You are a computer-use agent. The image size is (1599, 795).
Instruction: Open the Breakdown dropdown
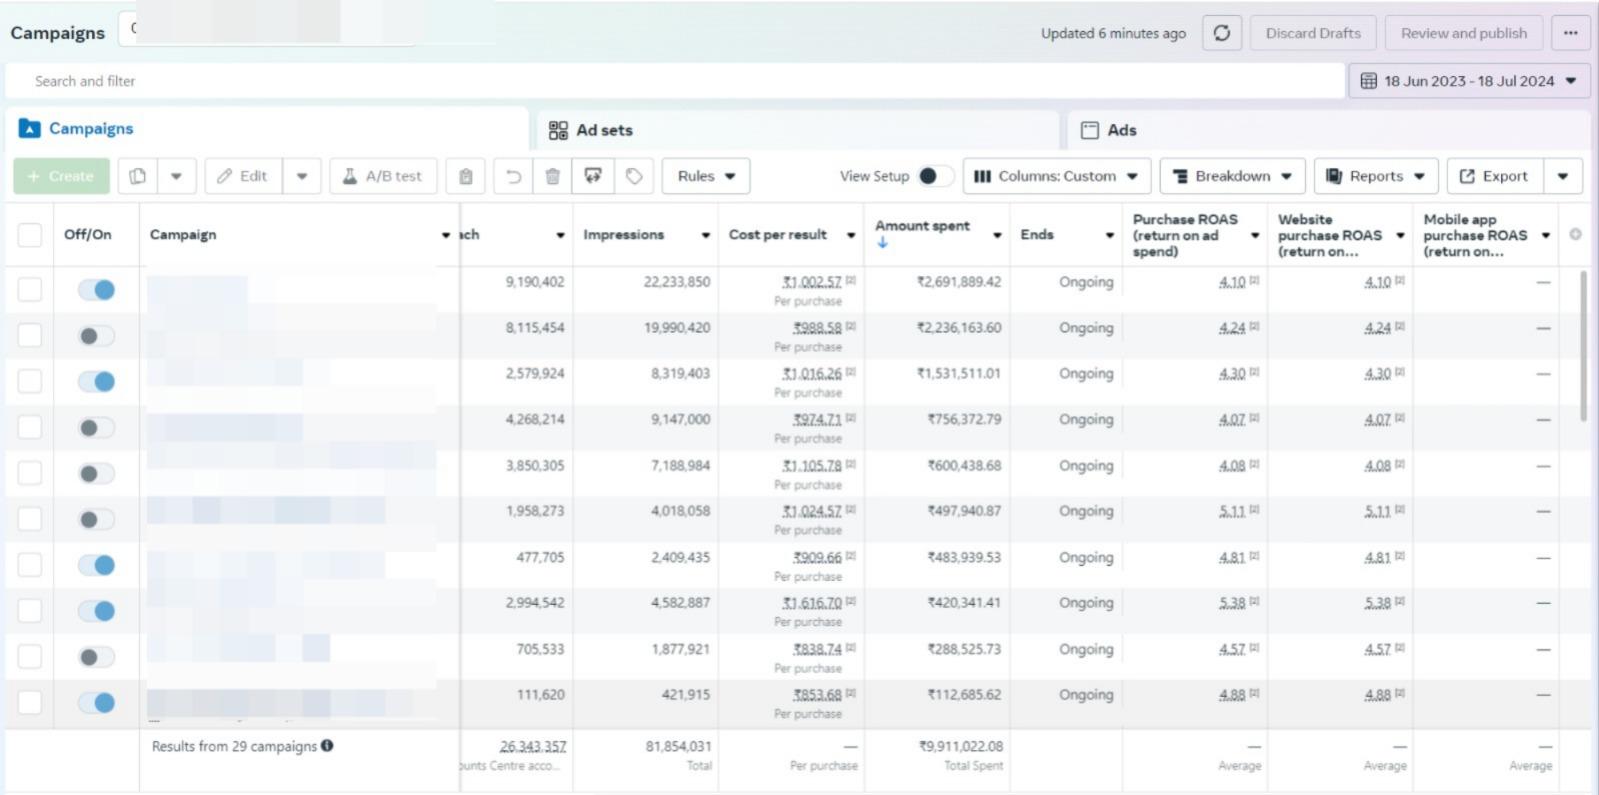[1232, 176]
